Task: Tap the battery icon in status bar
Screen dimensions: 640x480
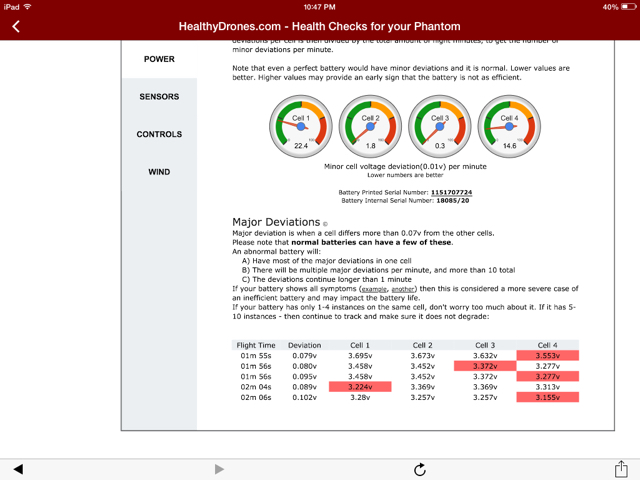Action: [628, 7]
